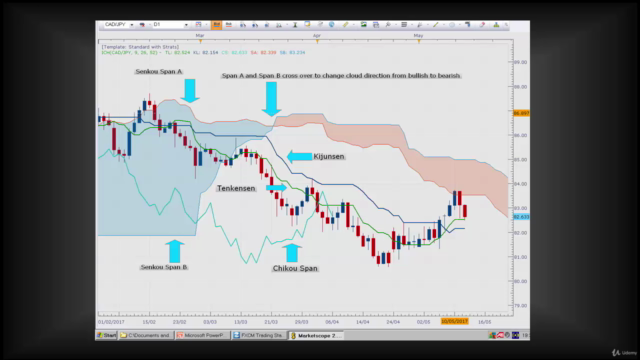Viewport: 640px width, 360px height.
Task: Click the red pin toolbar icon
Action: tap(482, 25)
